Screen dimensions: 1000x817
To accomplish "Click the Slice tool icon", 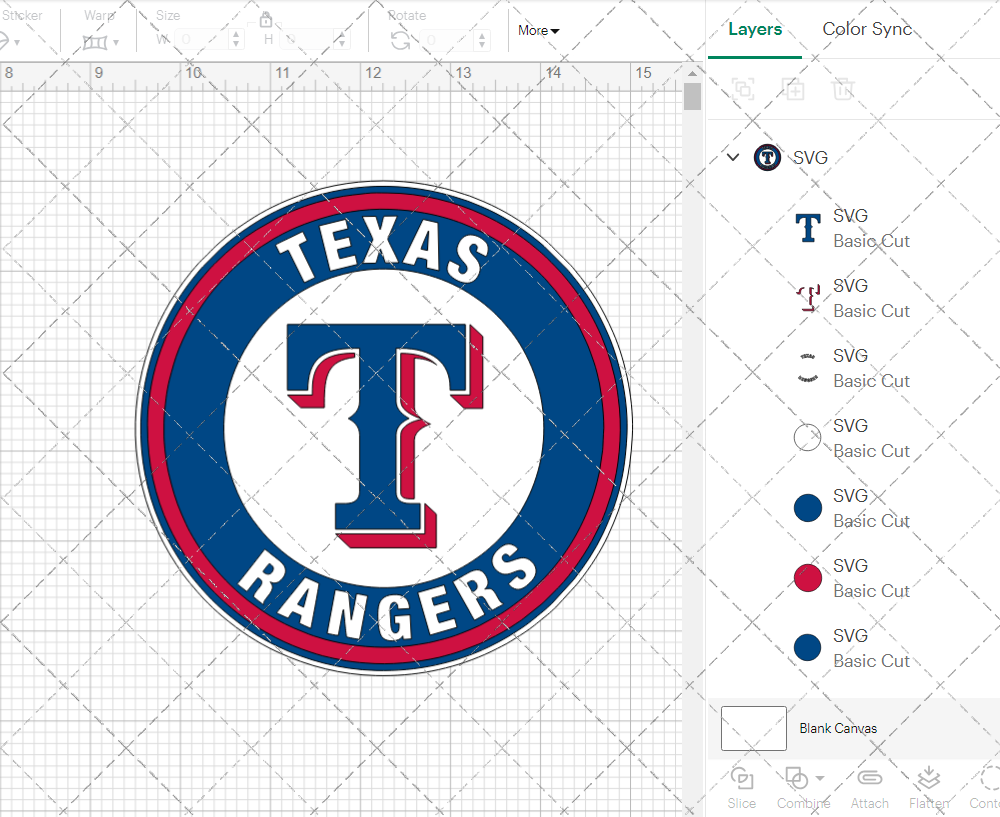I will [741, 778].
